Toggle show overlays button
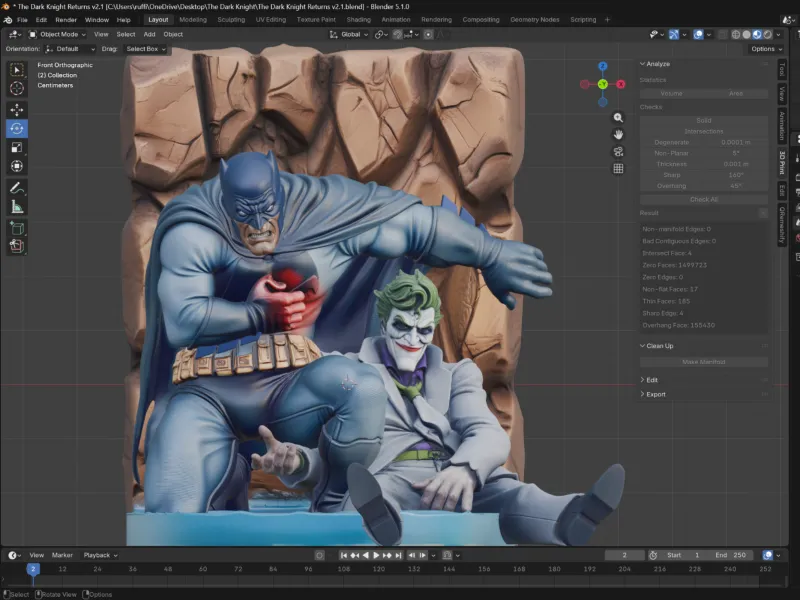Image resolution: width=800 pixels, height=600 pixels. coord(698,34)
